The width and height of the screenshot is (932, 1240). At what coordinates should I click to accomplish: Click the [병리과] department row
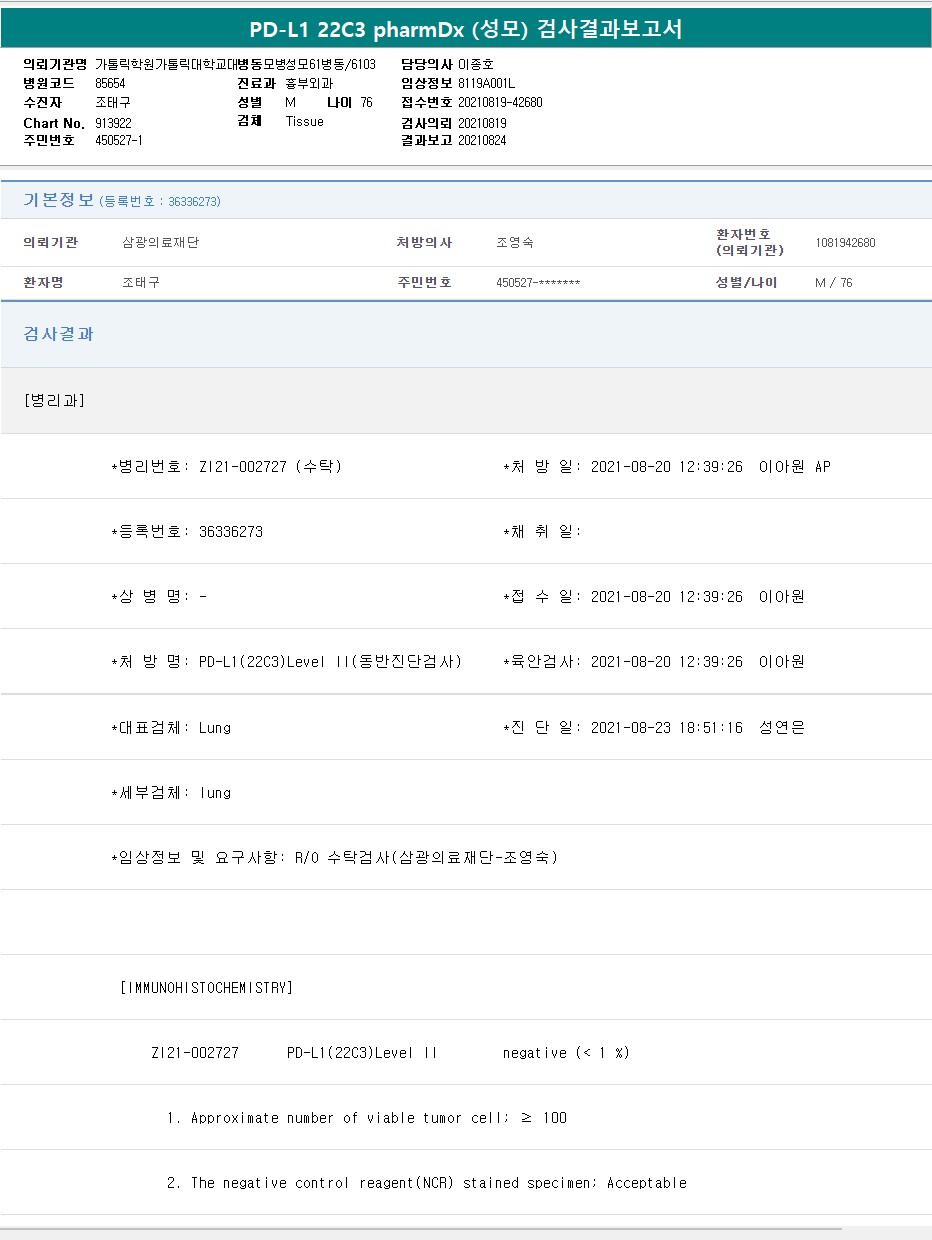click(54, 400)
